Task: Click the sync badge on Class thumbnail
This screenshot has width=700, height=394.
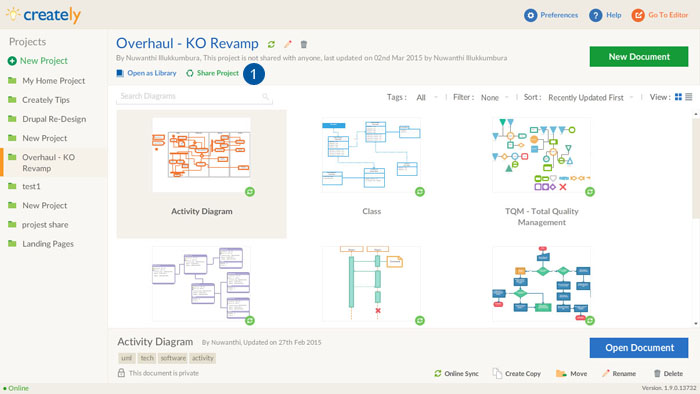Action: (x=420, y=192)
